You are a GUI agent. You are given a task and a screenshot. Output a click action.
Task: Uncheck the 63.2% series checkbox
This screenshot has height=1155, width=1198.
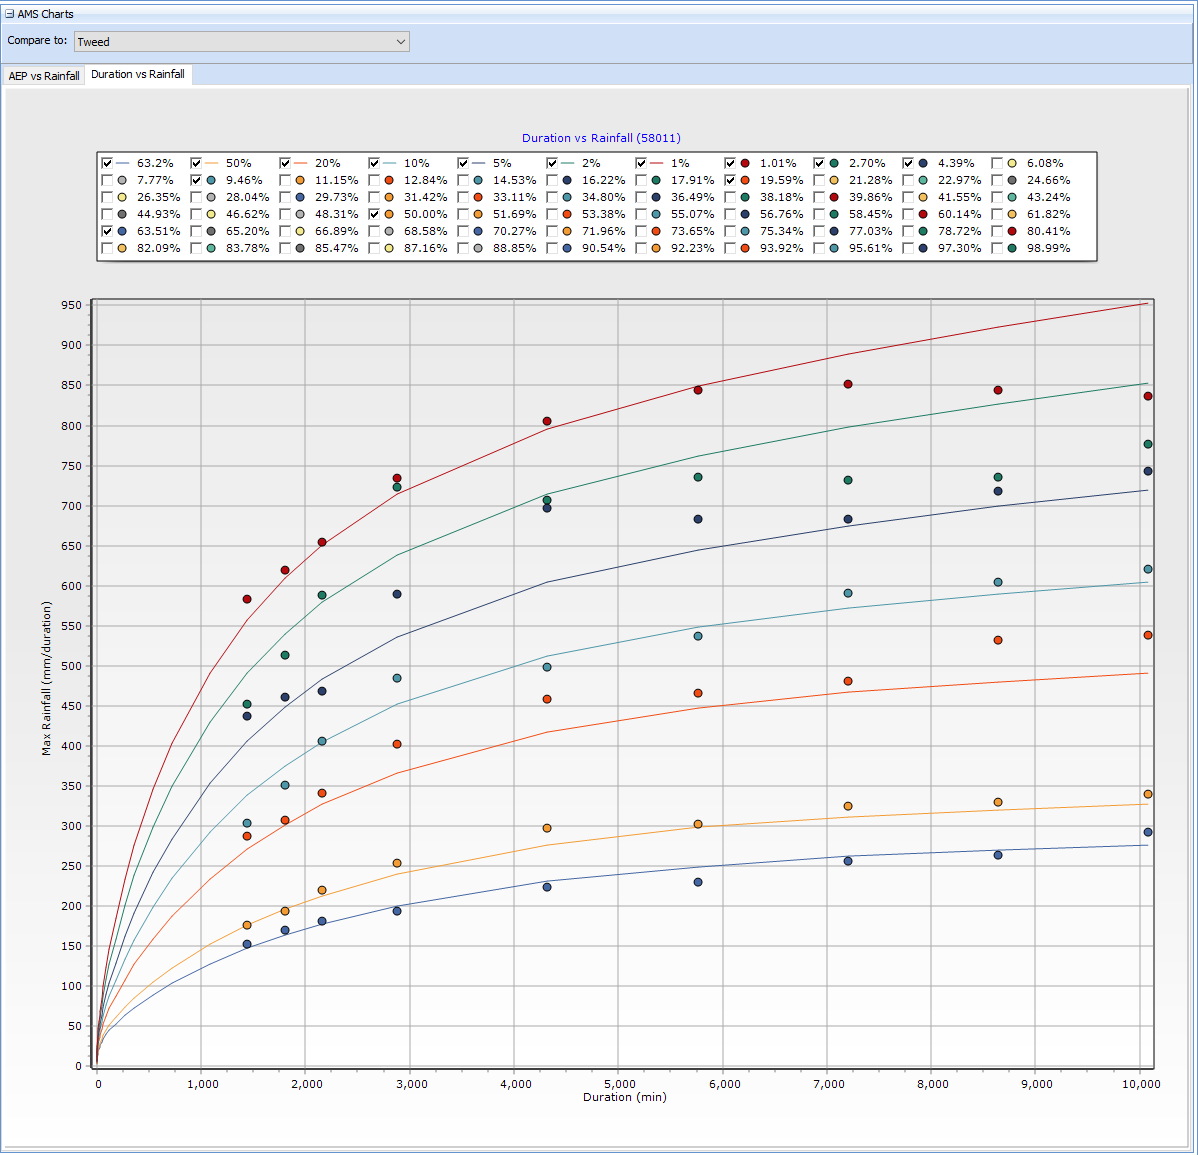107,163
